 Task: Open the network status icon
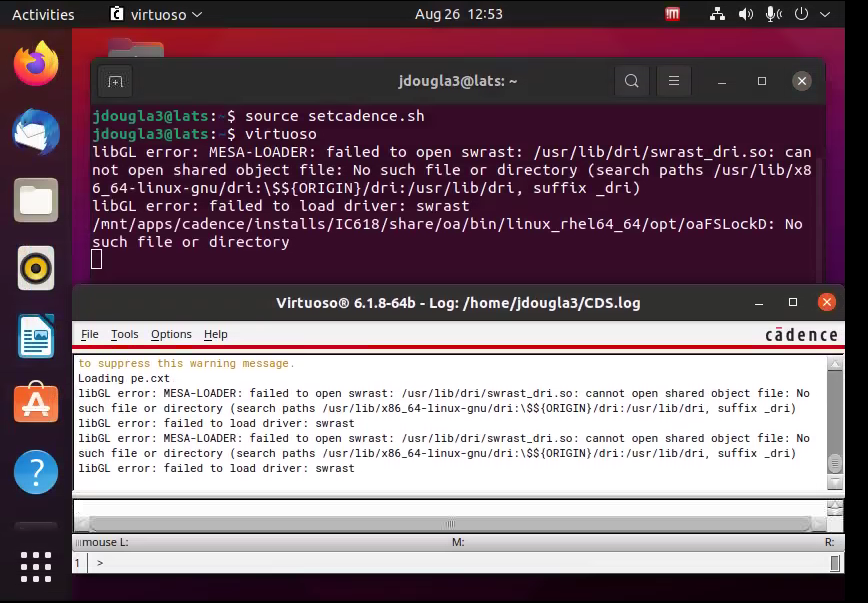(x=717, y=14)
